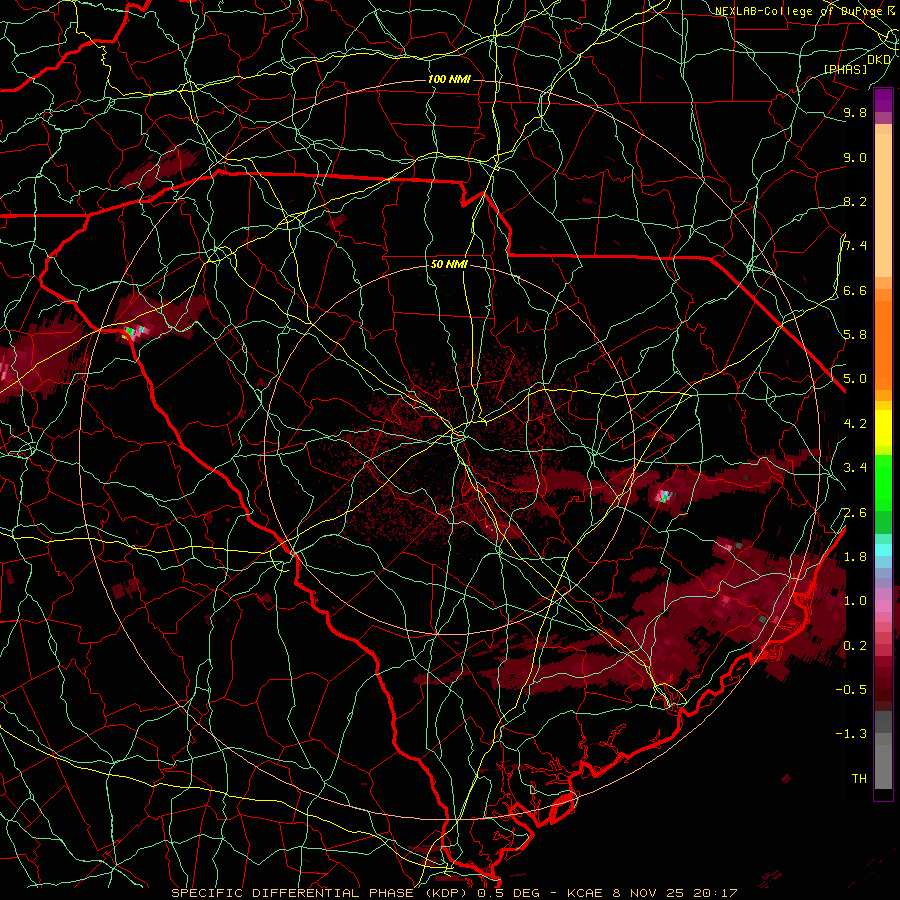Click the 20:17 timestamp in the caption

click(715, 893)
